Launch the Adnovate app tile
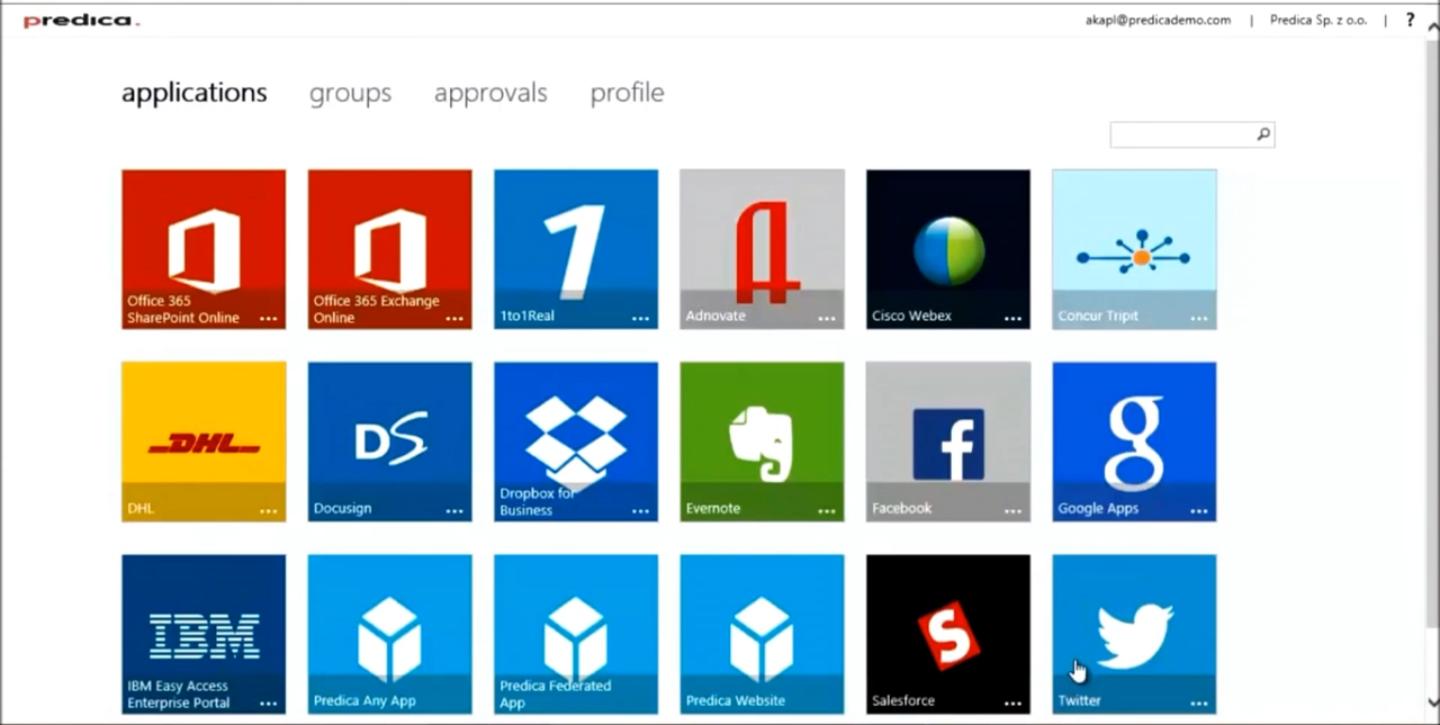The width and height of the screenshot is (1440, 725). [762, 249]
